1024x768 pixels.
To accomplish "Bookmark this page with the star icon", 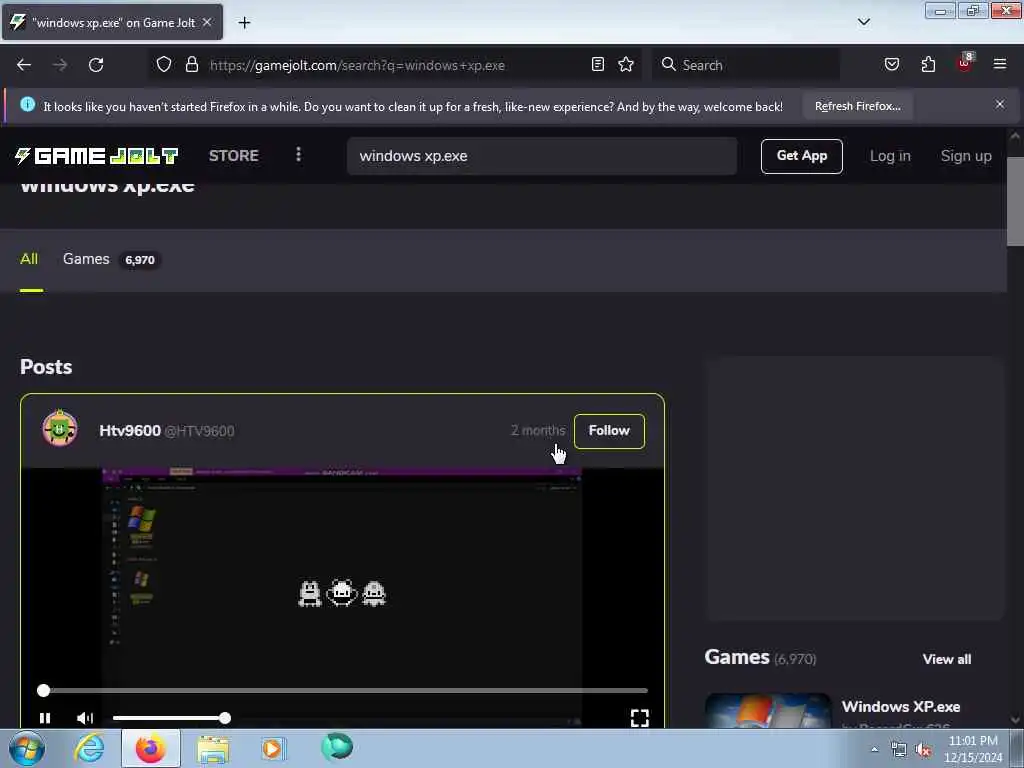I will tap(626, 65).
